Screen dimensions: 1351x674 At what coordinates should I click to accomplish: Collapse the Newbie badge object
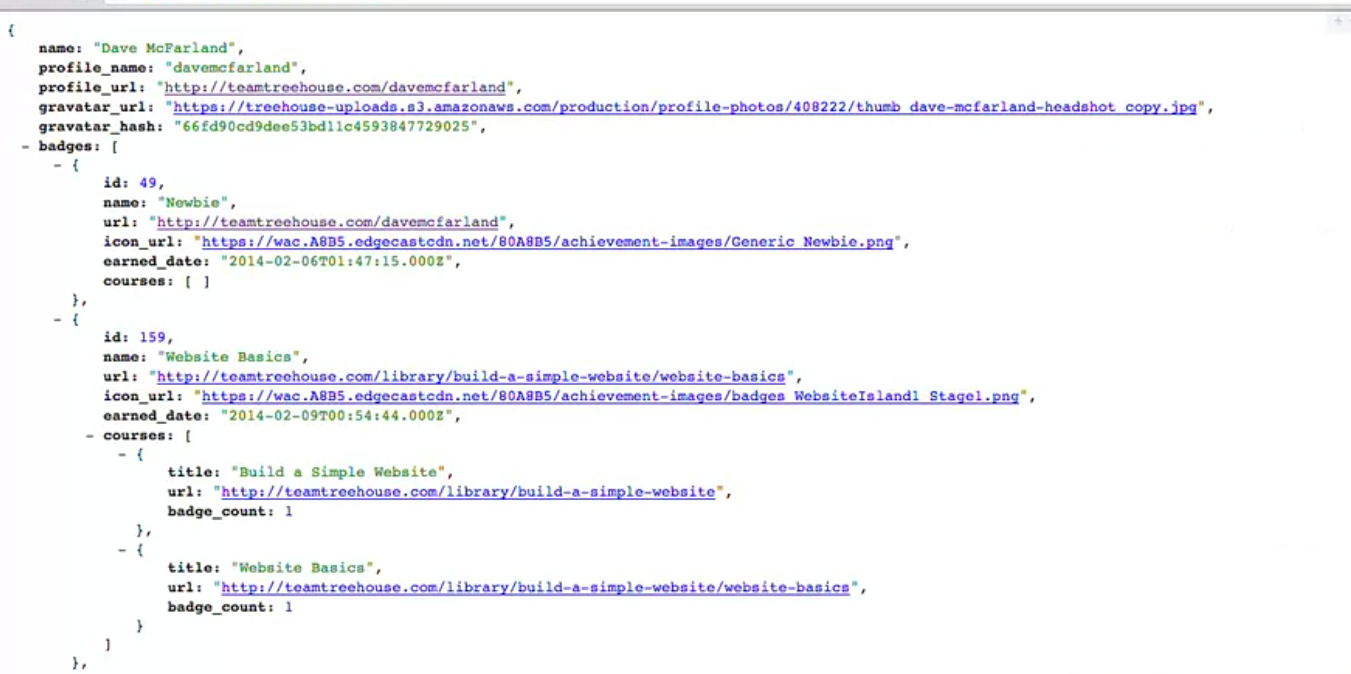pyautogui.click(x=58, y=166)
